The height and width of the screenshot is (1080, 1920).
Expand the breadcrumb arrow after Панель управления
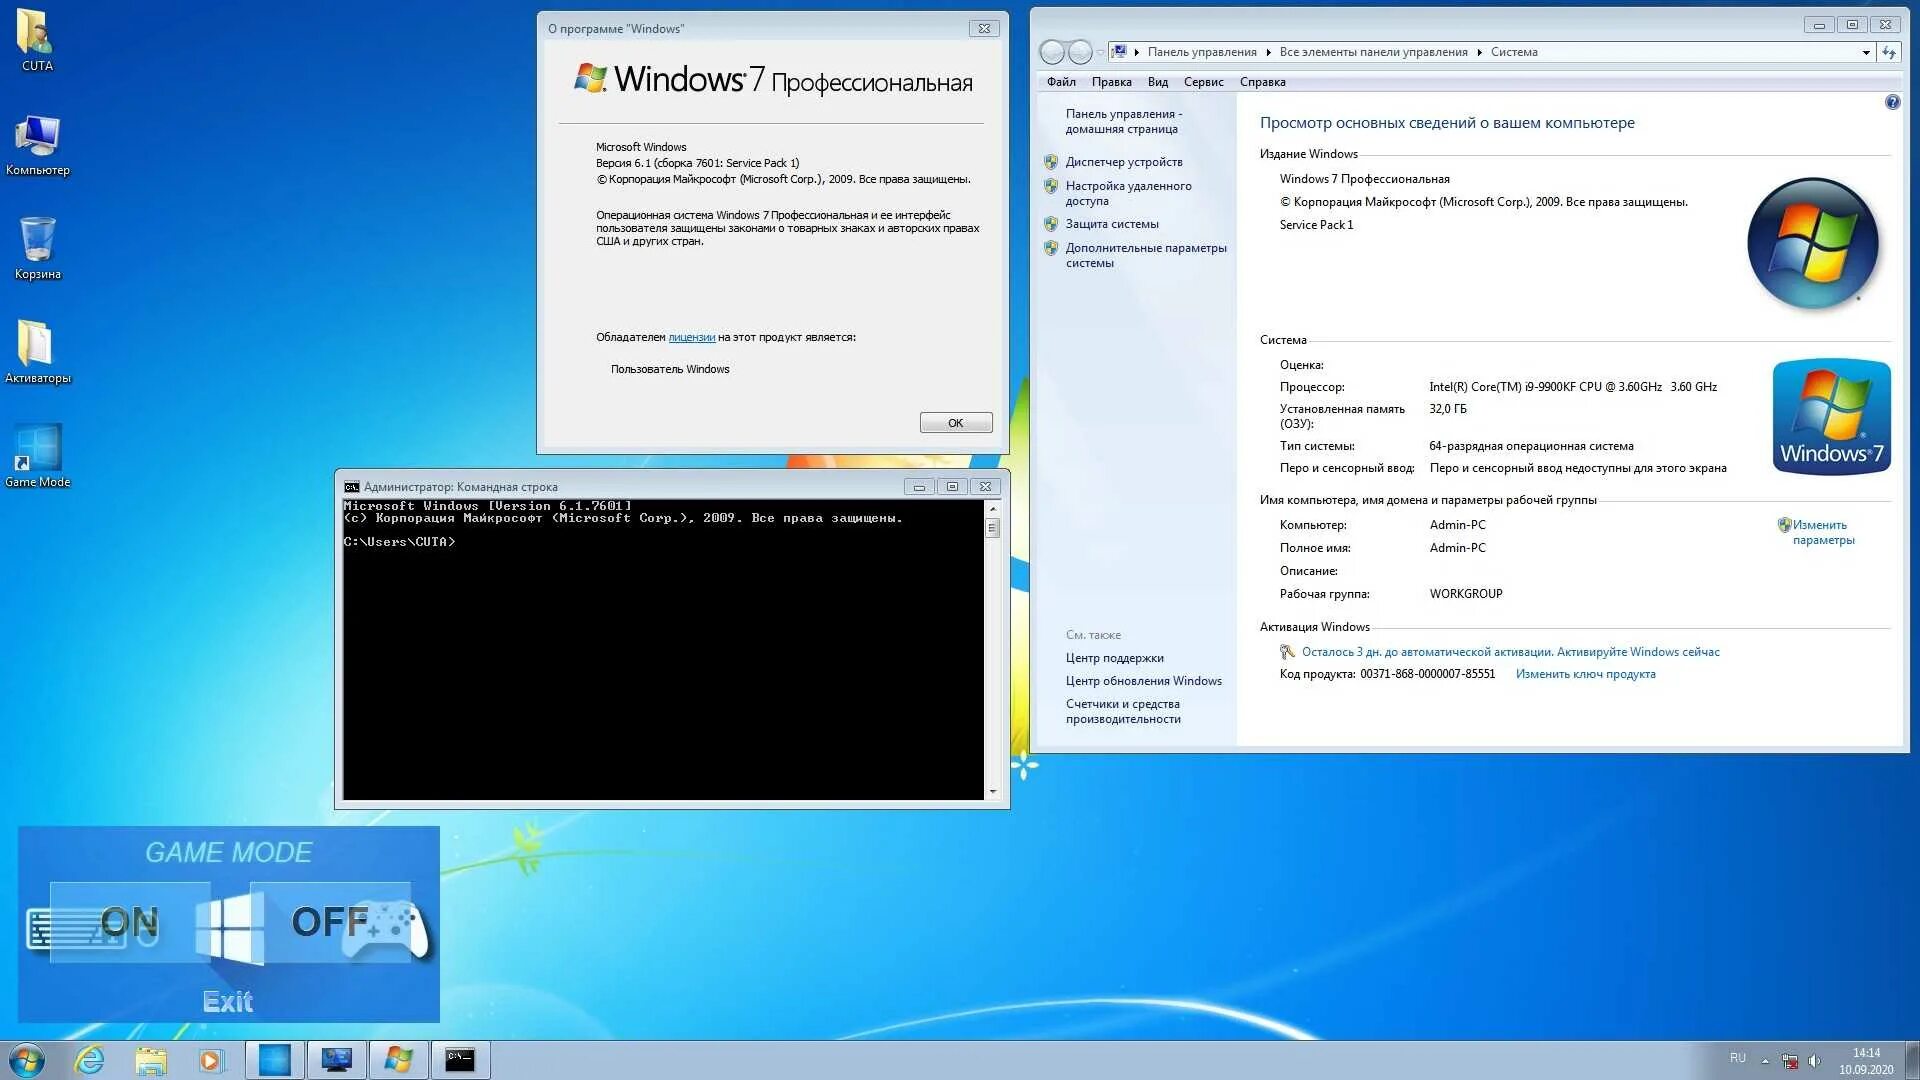coord(1268,52)
